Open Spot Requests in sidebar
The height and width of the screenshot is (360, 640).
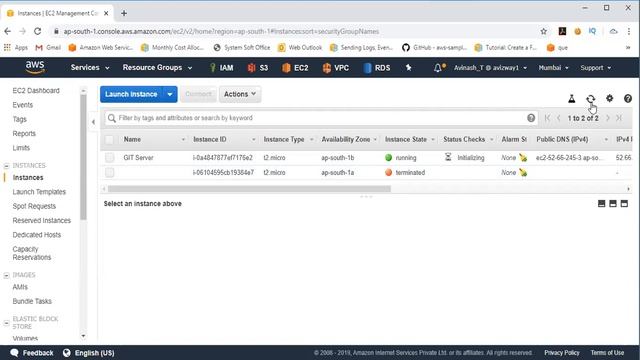[x=34, y=206]
